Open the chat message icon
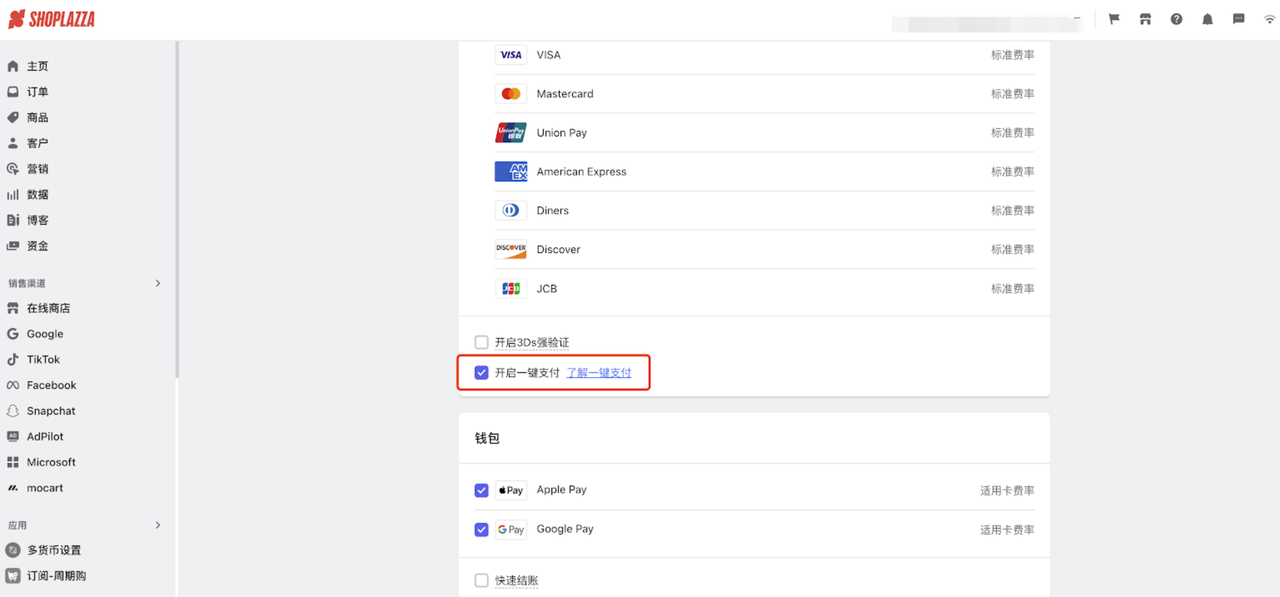The width and height of the screenshot is (1280, 597). click(1238, 19)
